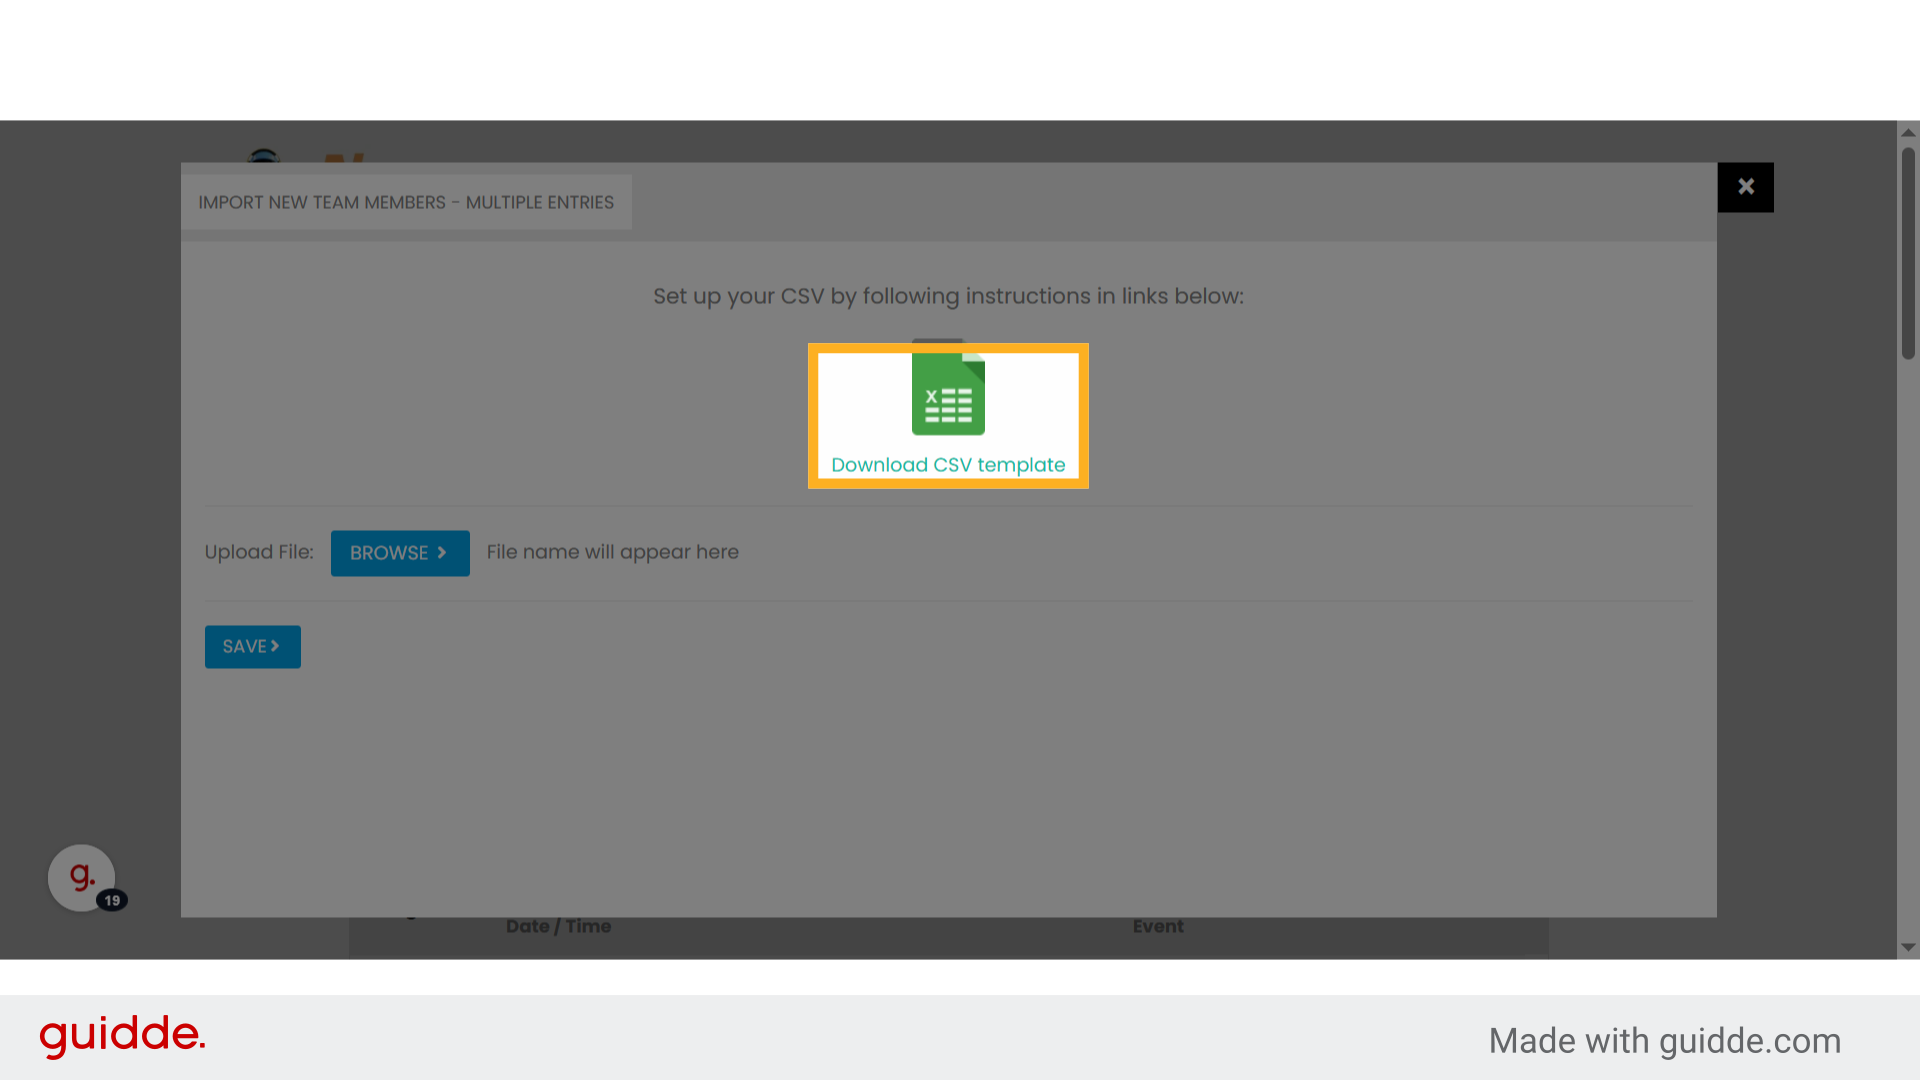Screen dimensions: 1920x1080
Task: Click the highlighted orange template box
Action: tap(947, 416)
